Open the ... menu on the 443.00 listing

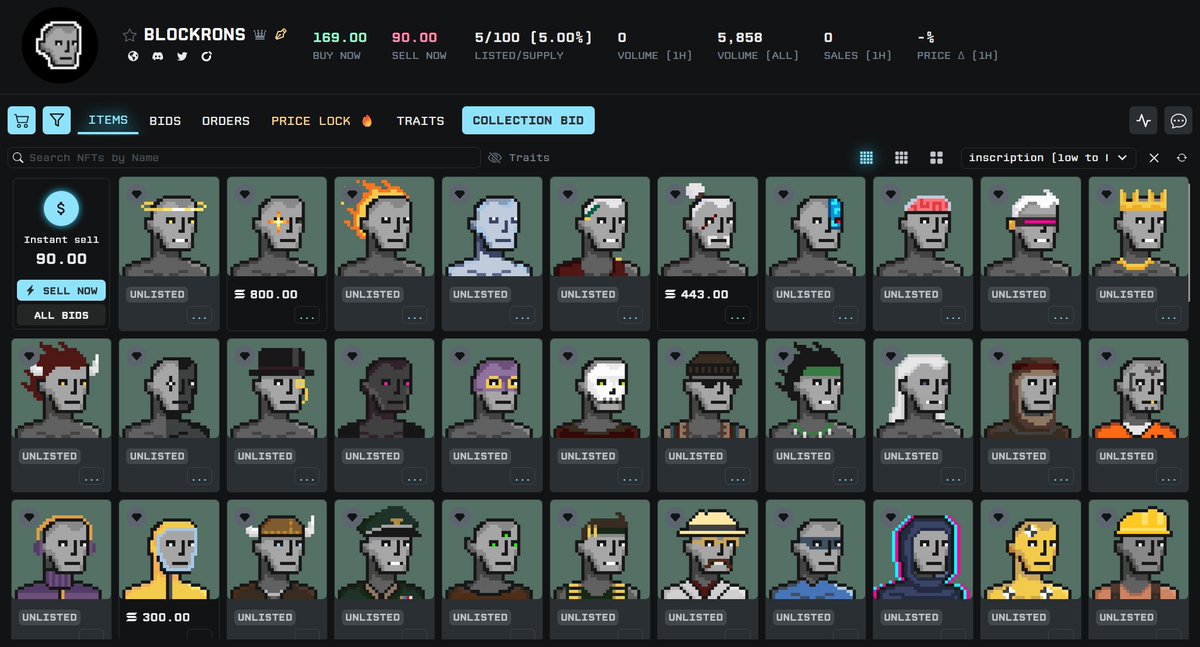point(738,316)
